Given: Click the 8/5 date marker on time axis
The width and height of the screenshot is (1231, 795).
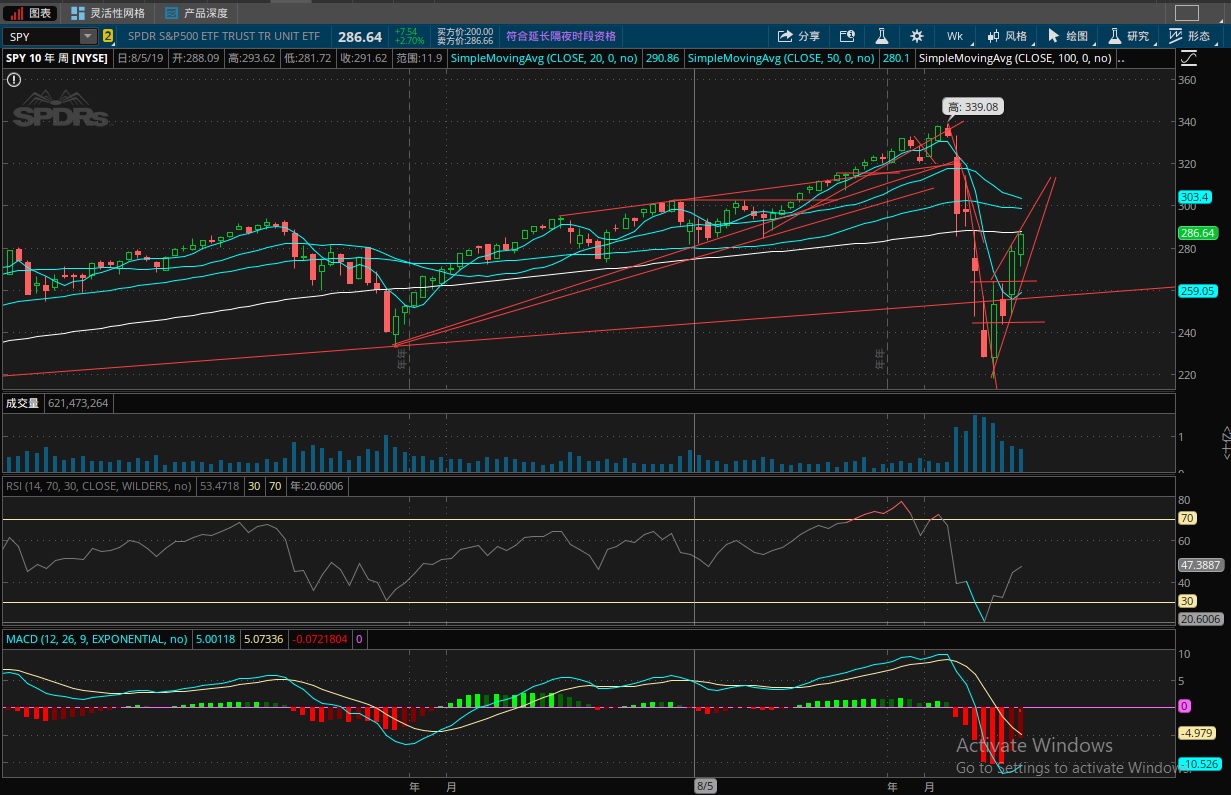Looking at the screenshot, I should [705, 786].
